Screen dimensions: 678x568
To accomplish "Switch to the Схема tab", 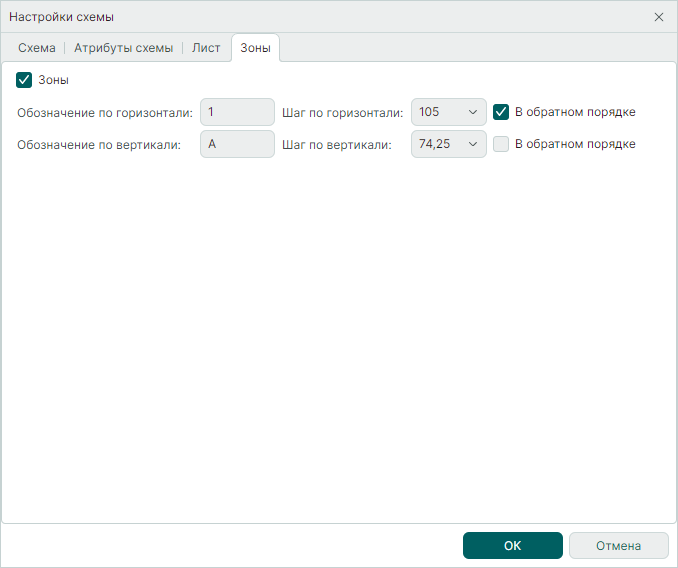I will click(37, 48).
